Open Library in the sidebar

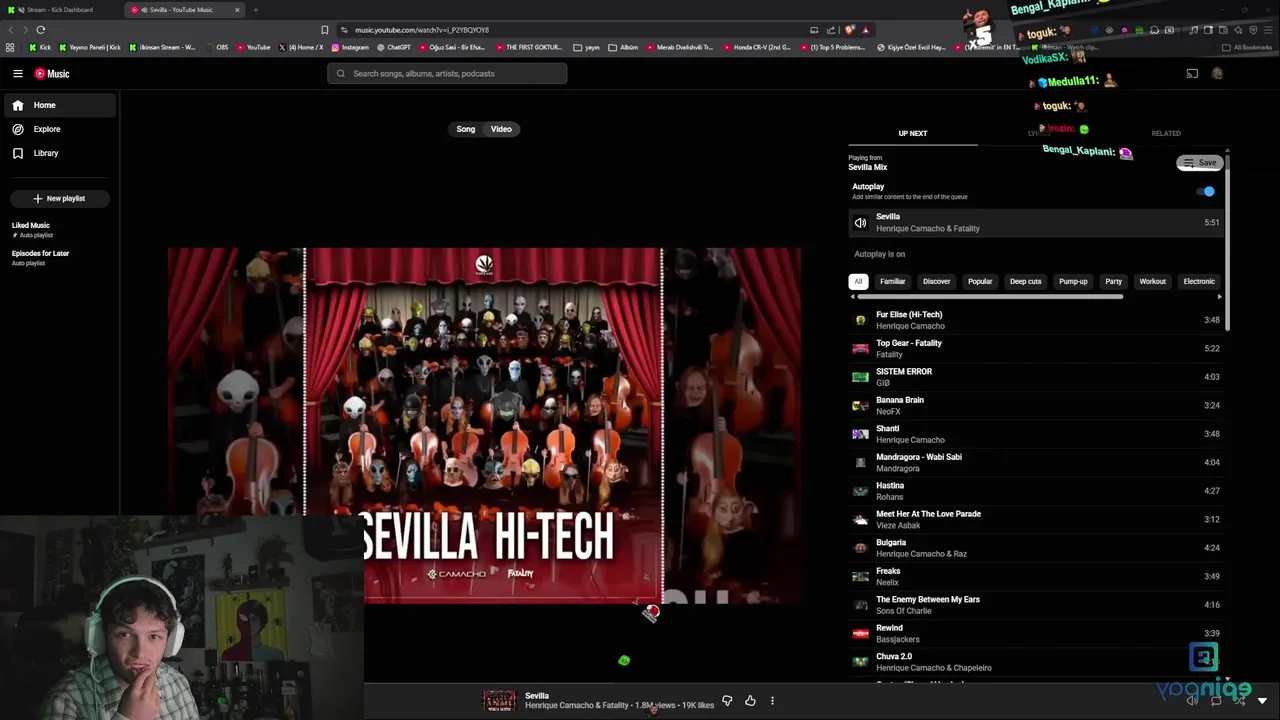[x=60, y=153]
